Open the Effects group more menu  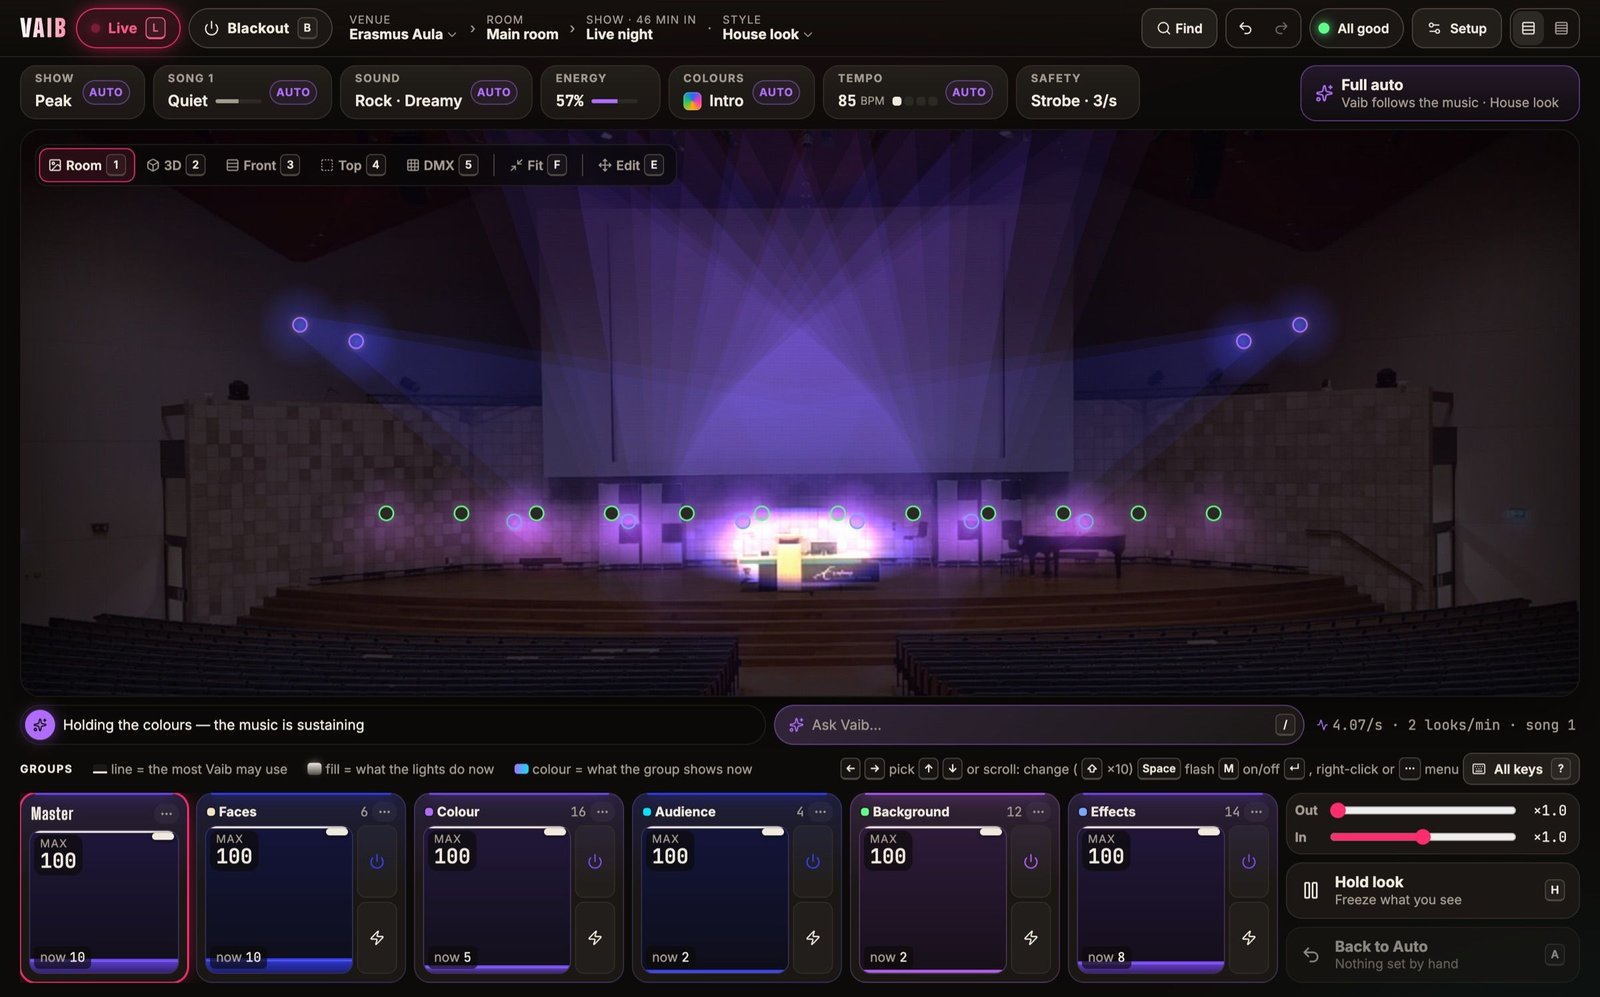(x=1256, y=812)
